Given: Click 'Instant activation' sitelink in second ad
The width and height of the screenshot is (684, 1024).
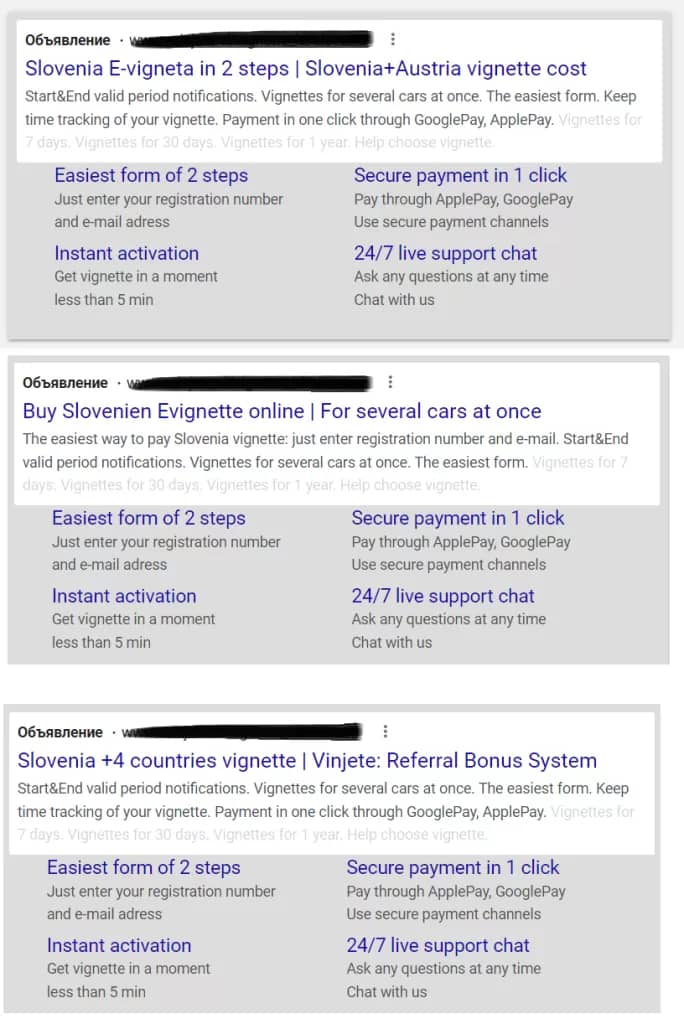Looking at the screenshot, I should coord(124,596).
